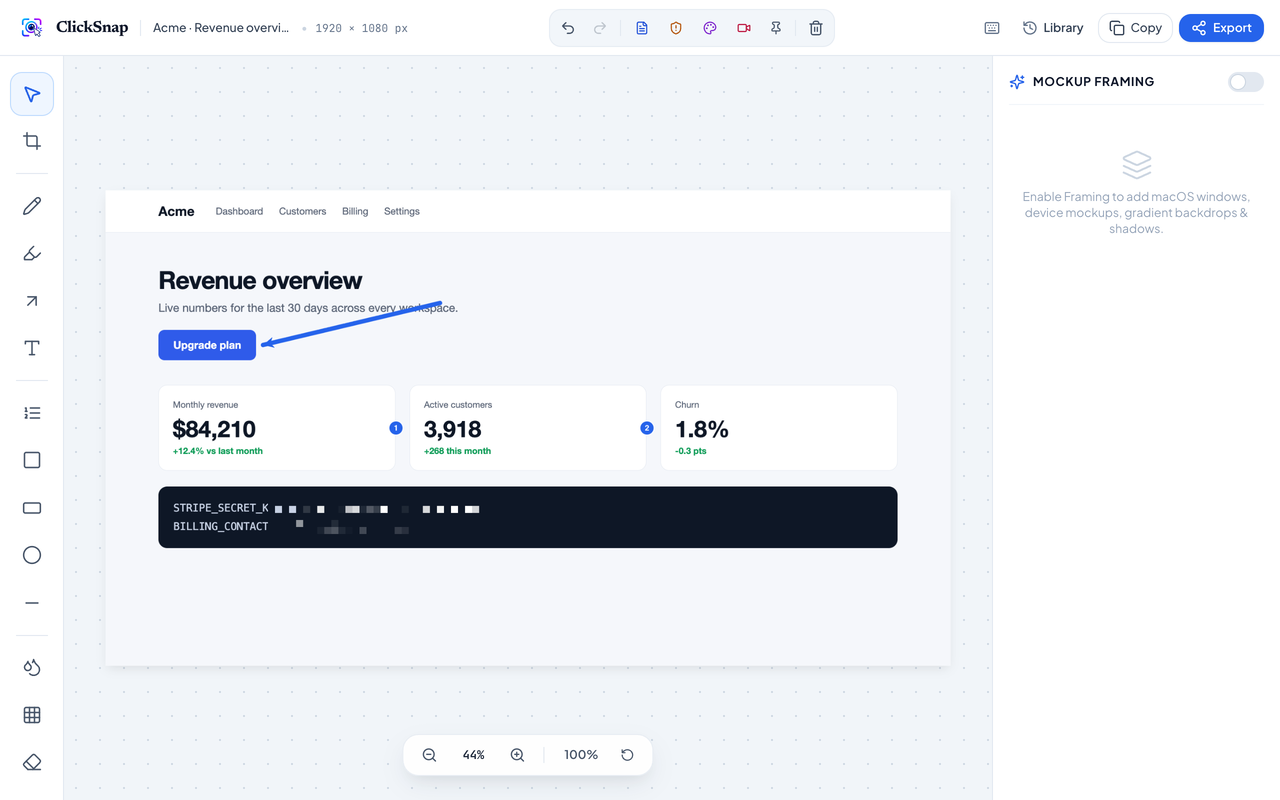Select the grid pixelate tool
The width and height of the screenshot is (1280, 800).
pyautogui.click(x=32, y=715)
